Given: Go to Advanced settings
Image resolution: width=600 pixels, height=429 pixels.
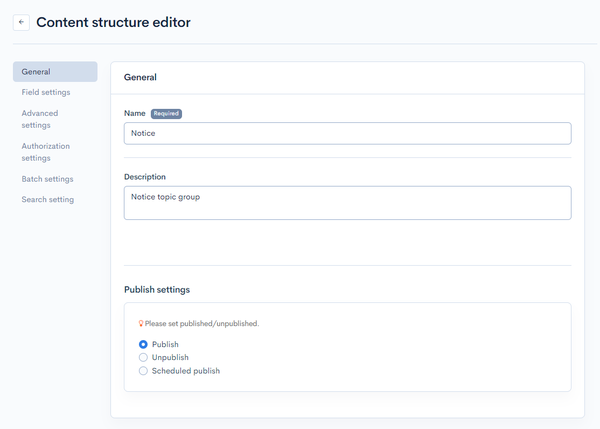Looking at the screenshot, I should point(40,119).
